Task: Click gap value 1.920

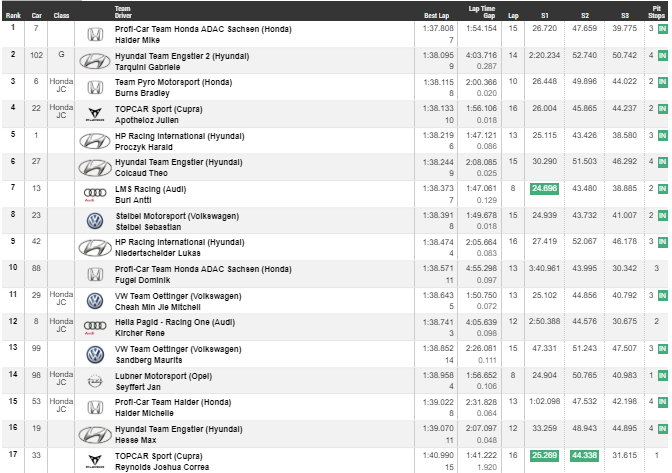Action: (x=487, y=467)
